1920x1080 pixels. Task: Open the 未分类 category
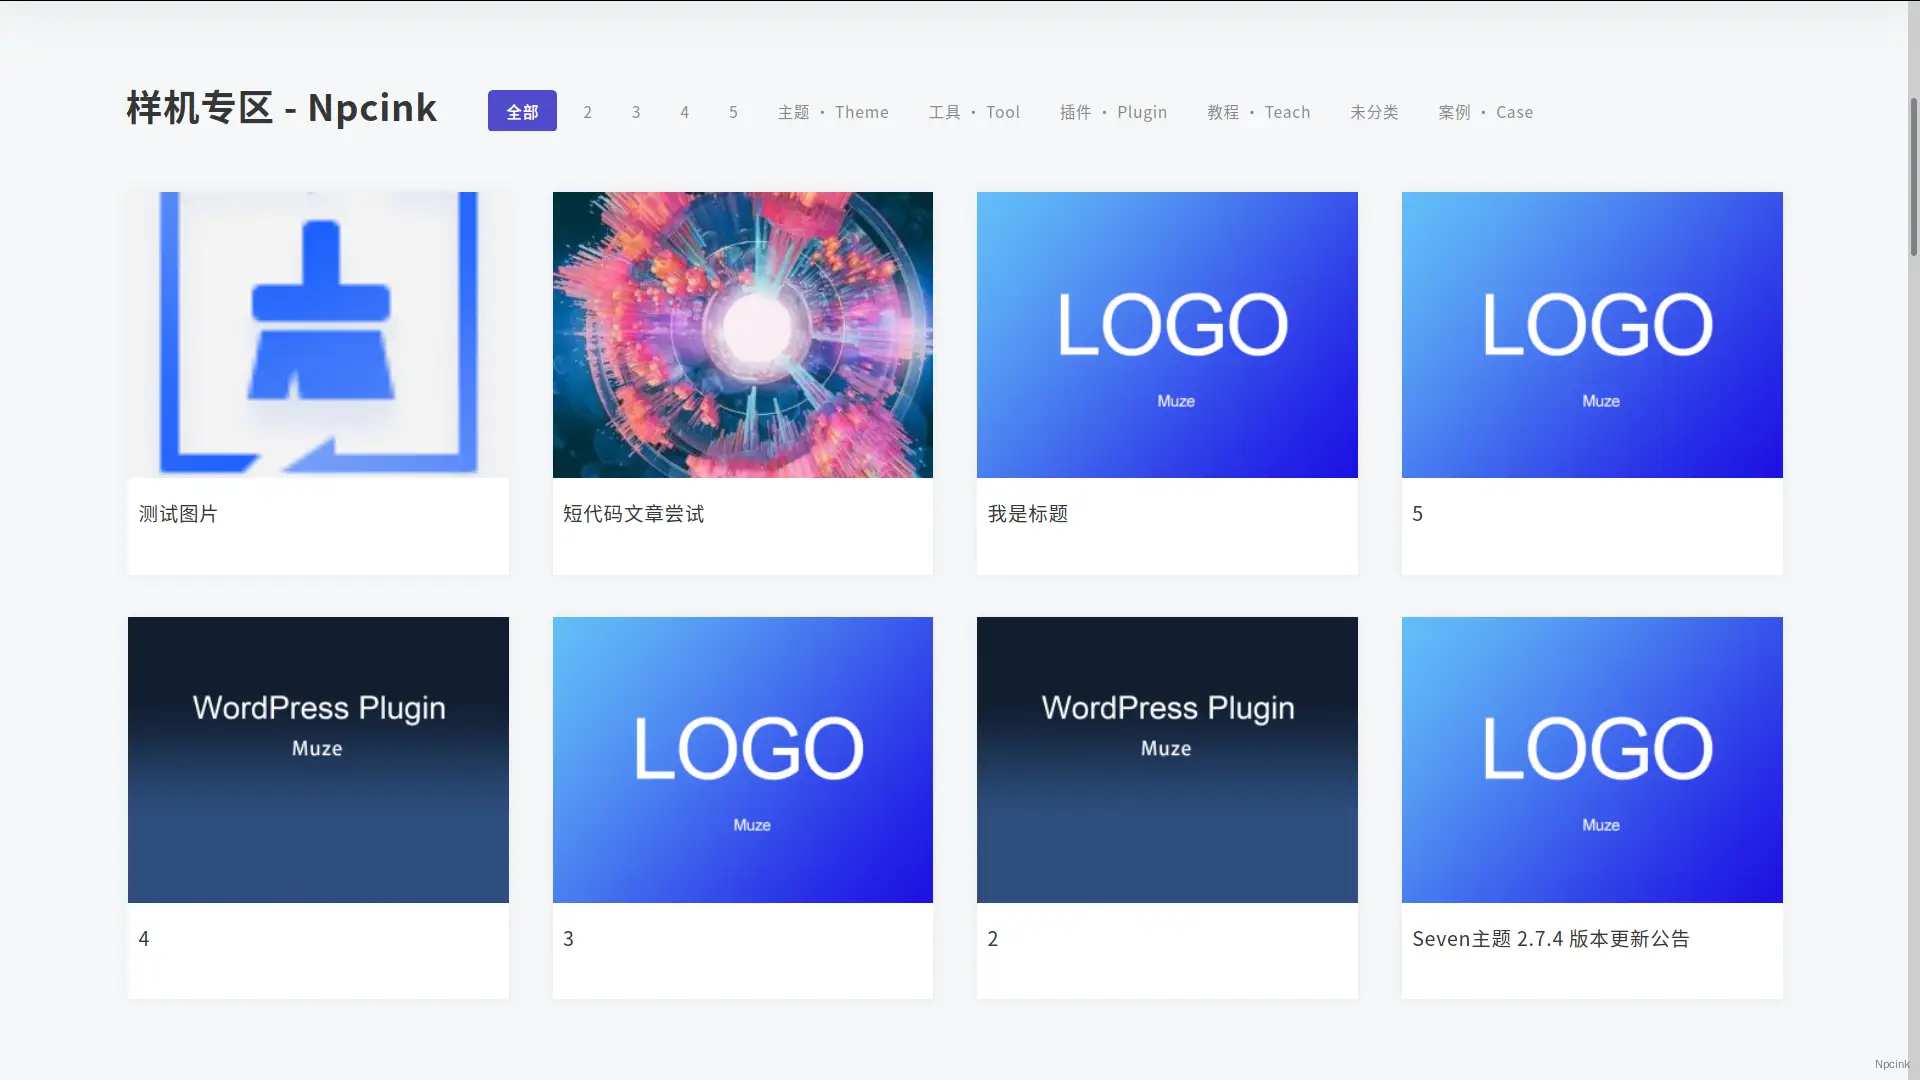pyautogui.click(x=1374, y=112)
